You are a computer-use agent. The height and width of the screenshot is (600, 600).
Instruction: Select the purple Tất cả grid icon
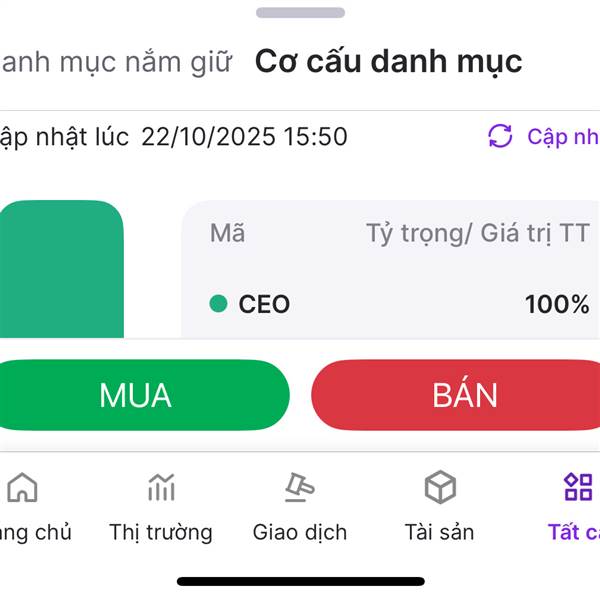point(578,488)
